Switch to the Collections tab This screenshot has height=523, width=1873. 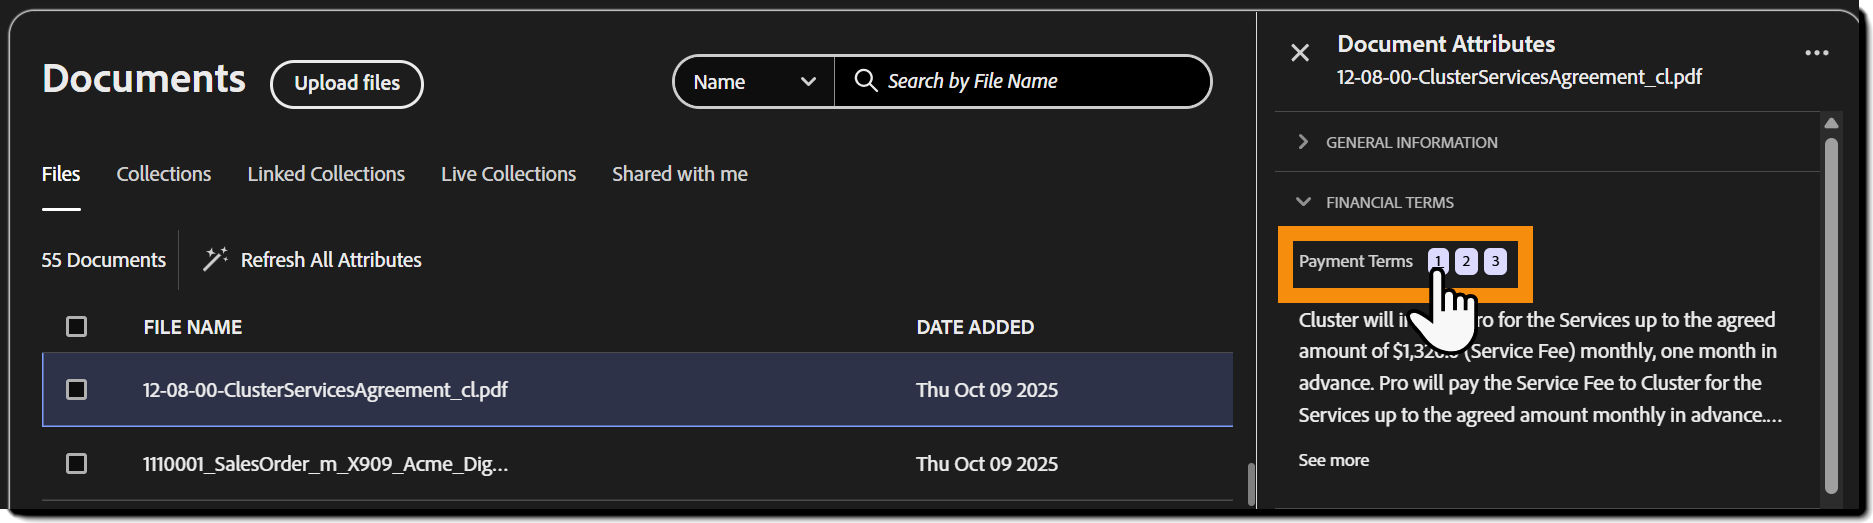(x=164, y=174)
